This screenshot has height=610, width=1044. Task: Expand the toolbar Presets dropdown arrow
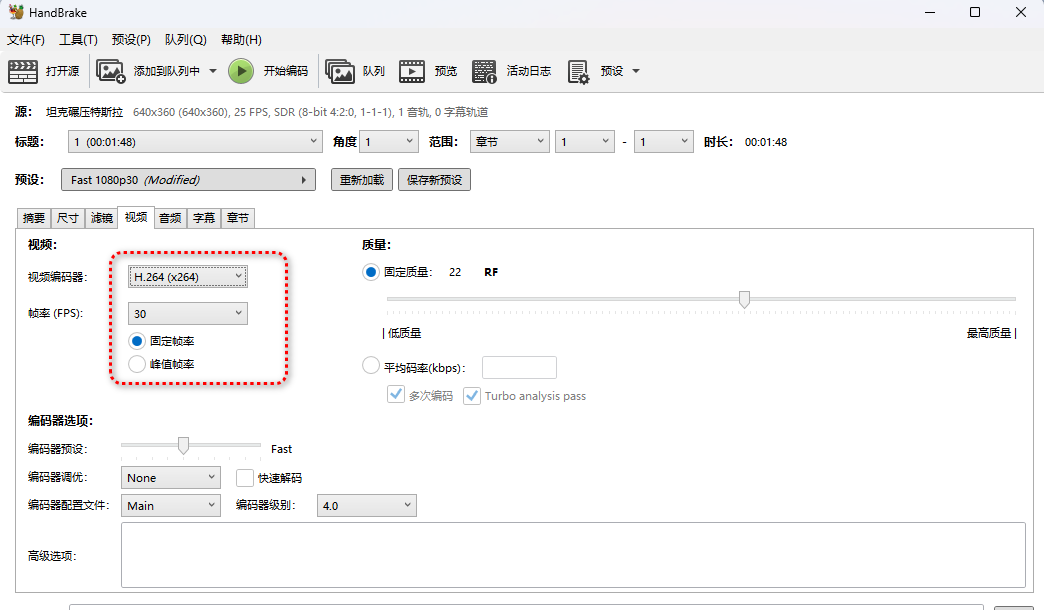click(x=636, y=71)
